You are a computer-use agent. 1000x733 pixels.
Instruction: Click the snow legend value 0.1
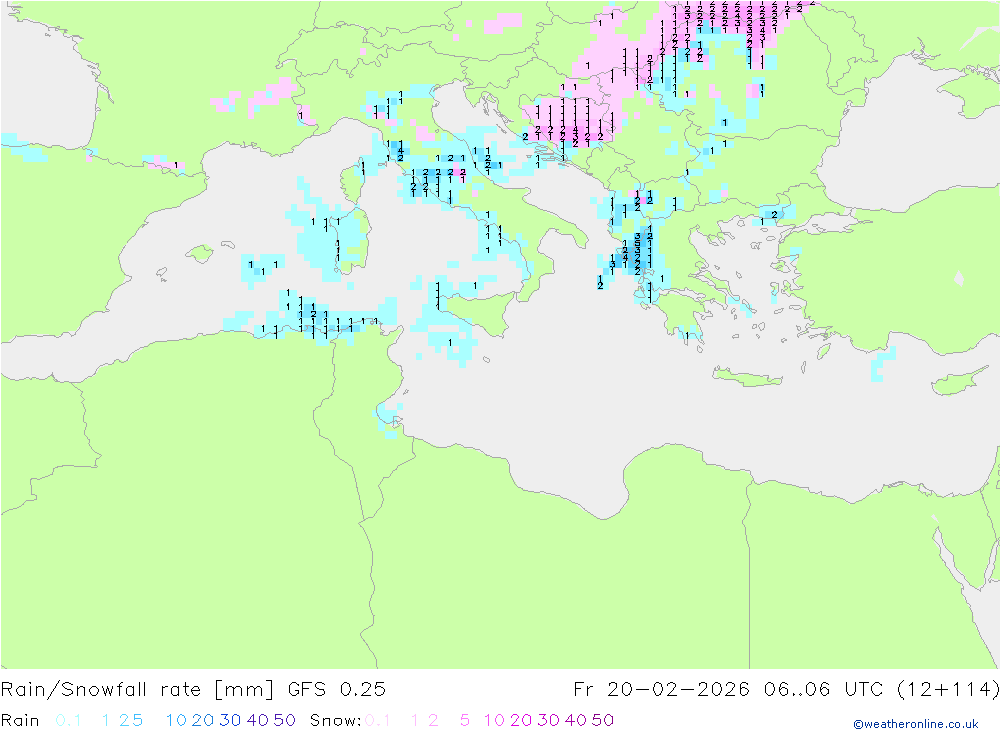point(378,720)
